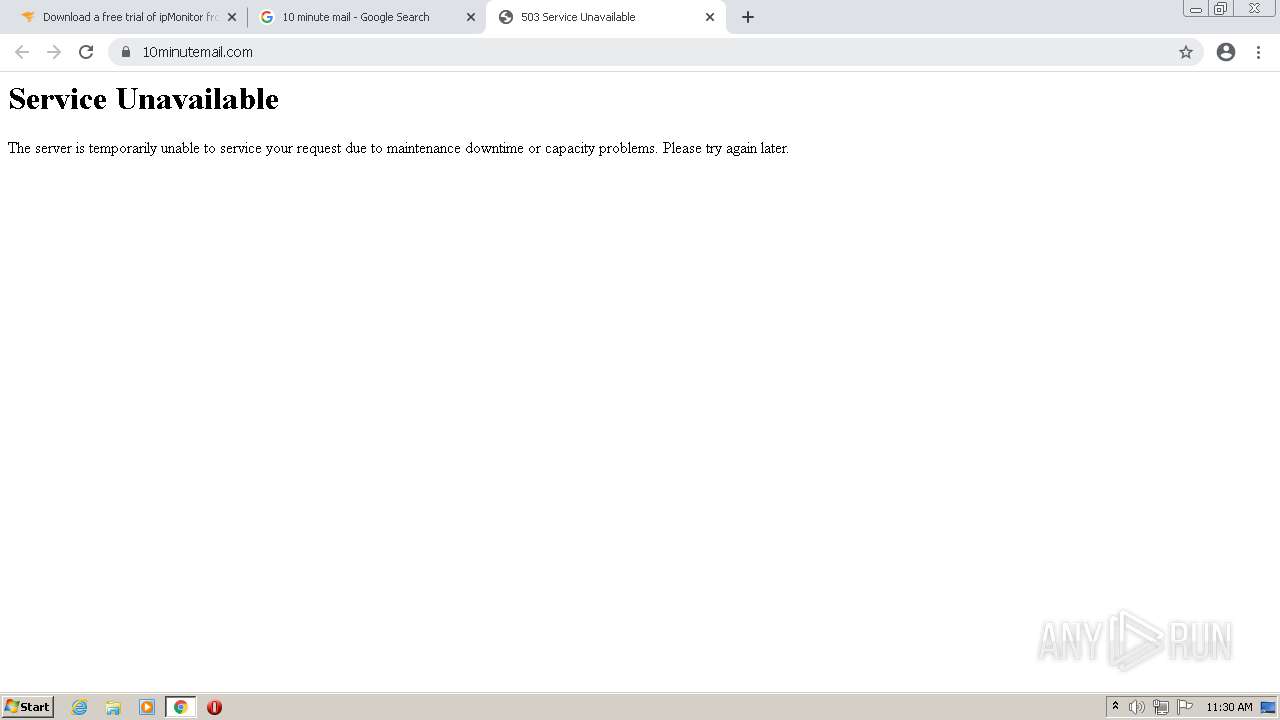Restore down the Chrome window
The width and height of the screenshot is (1280, 720).
pos(1221,9)
